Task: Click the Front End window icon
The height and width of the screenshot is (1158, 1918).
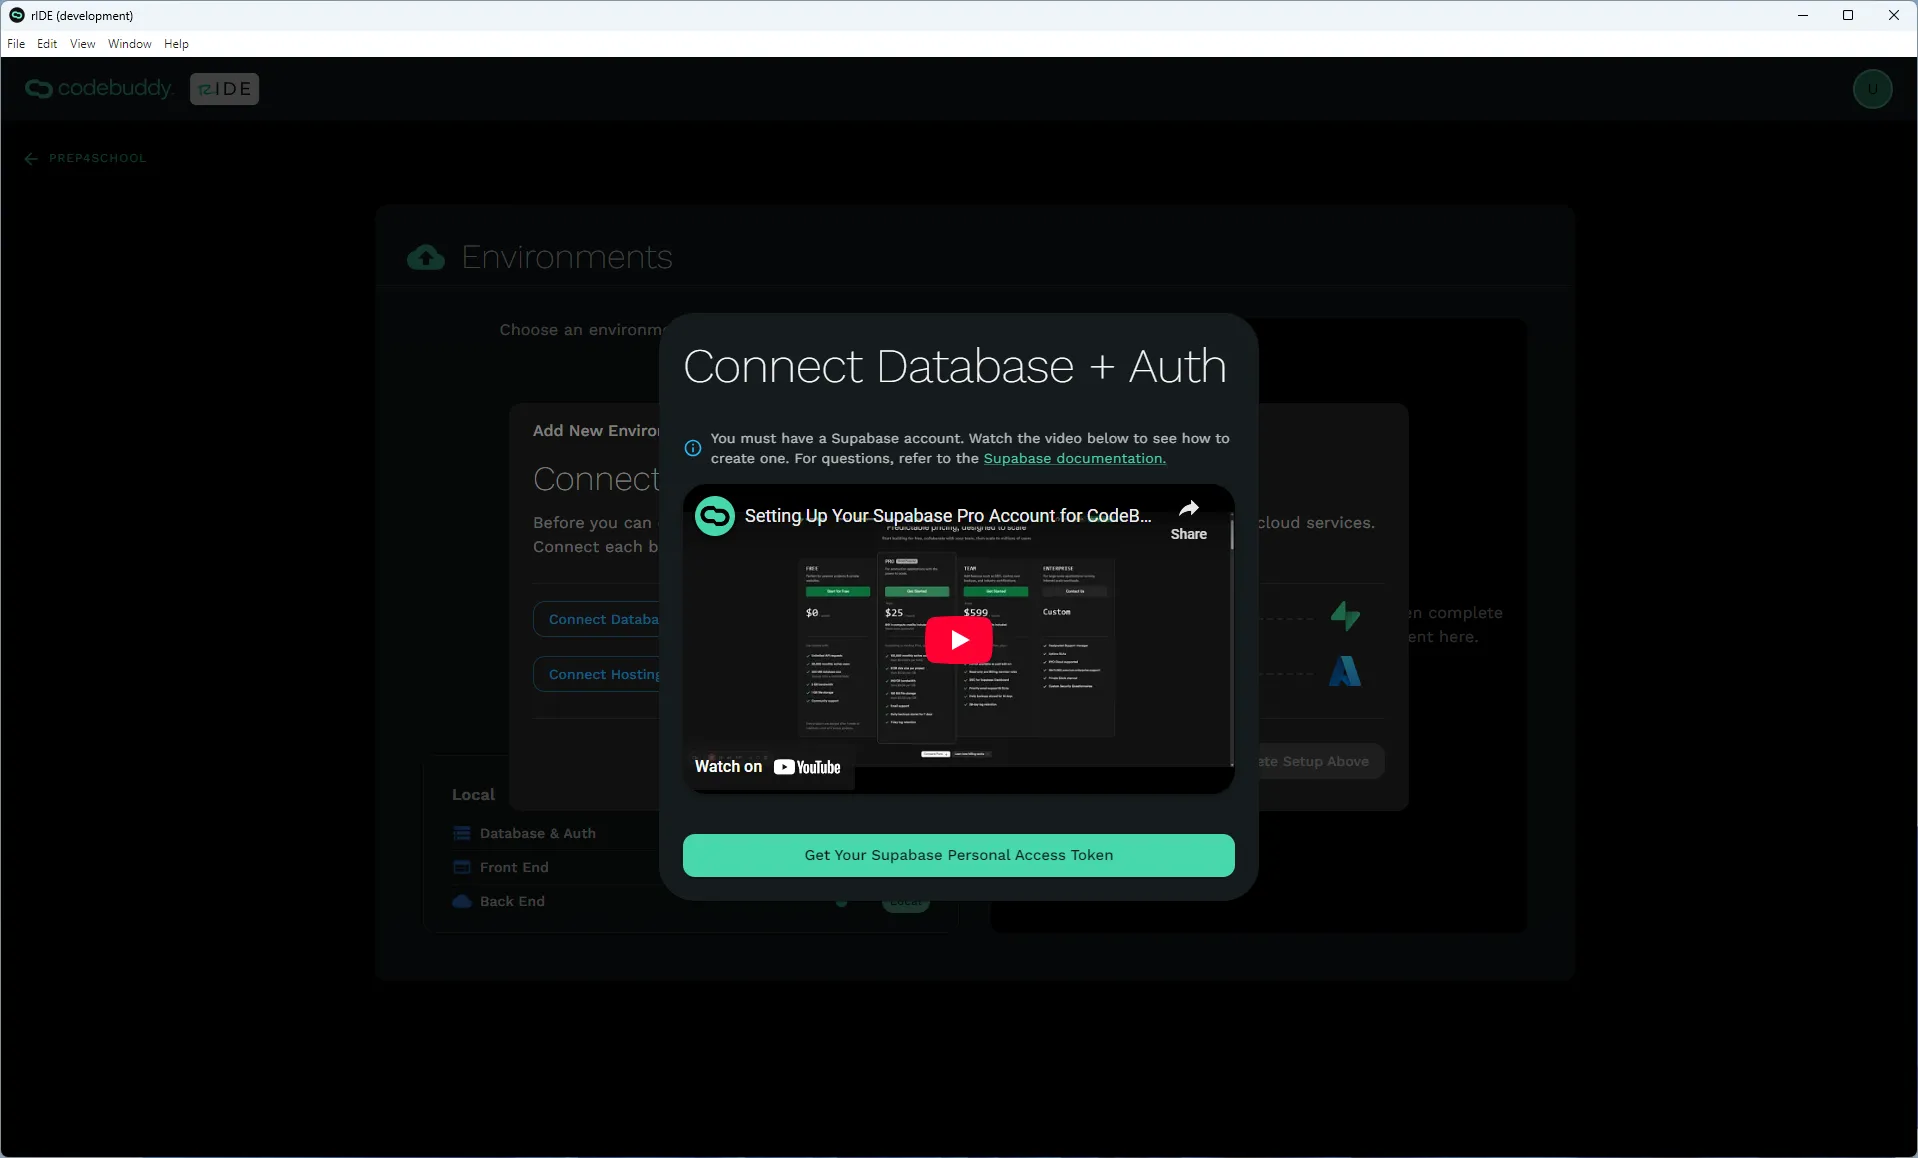Action: pos(462,867)
